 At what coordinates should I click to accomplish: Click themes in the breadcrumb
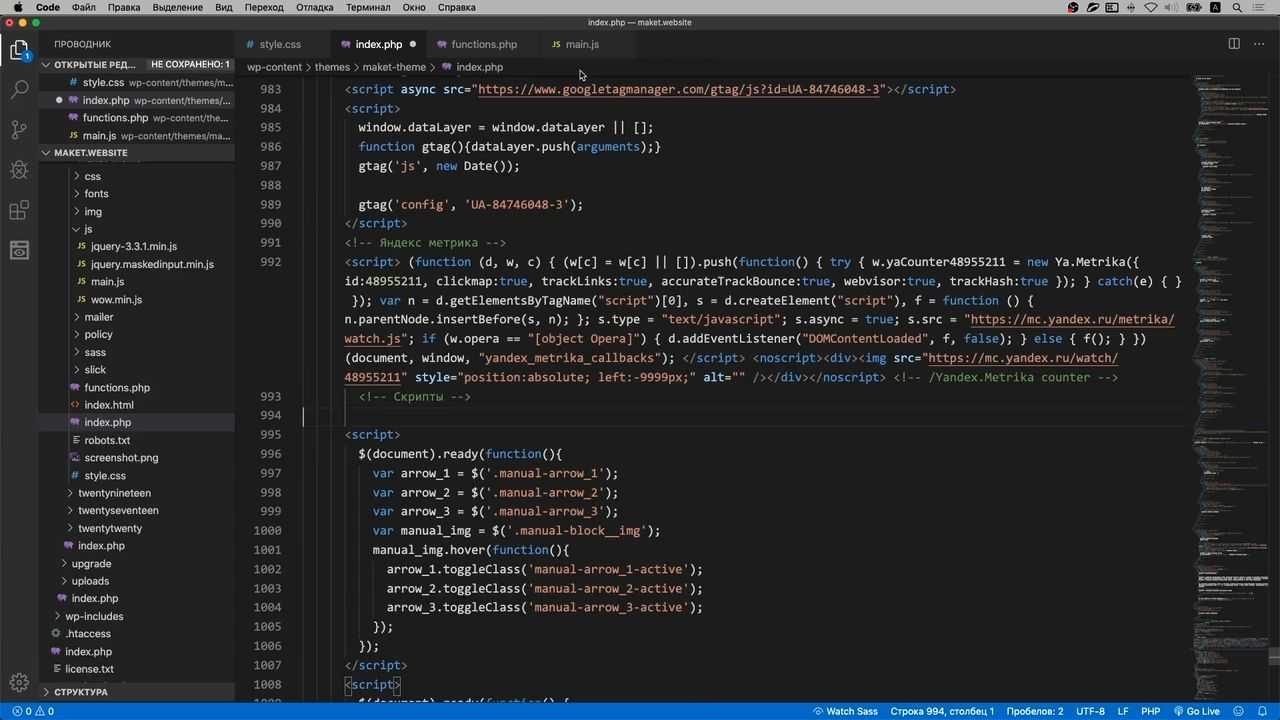(x=332, y=67)
